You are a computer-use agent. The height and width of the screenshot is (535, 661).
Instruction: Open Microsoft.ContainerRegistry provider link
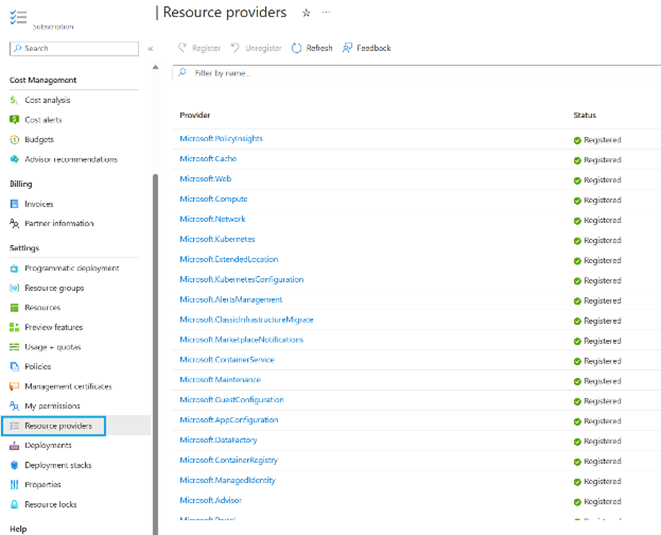[x=229, y=460]
